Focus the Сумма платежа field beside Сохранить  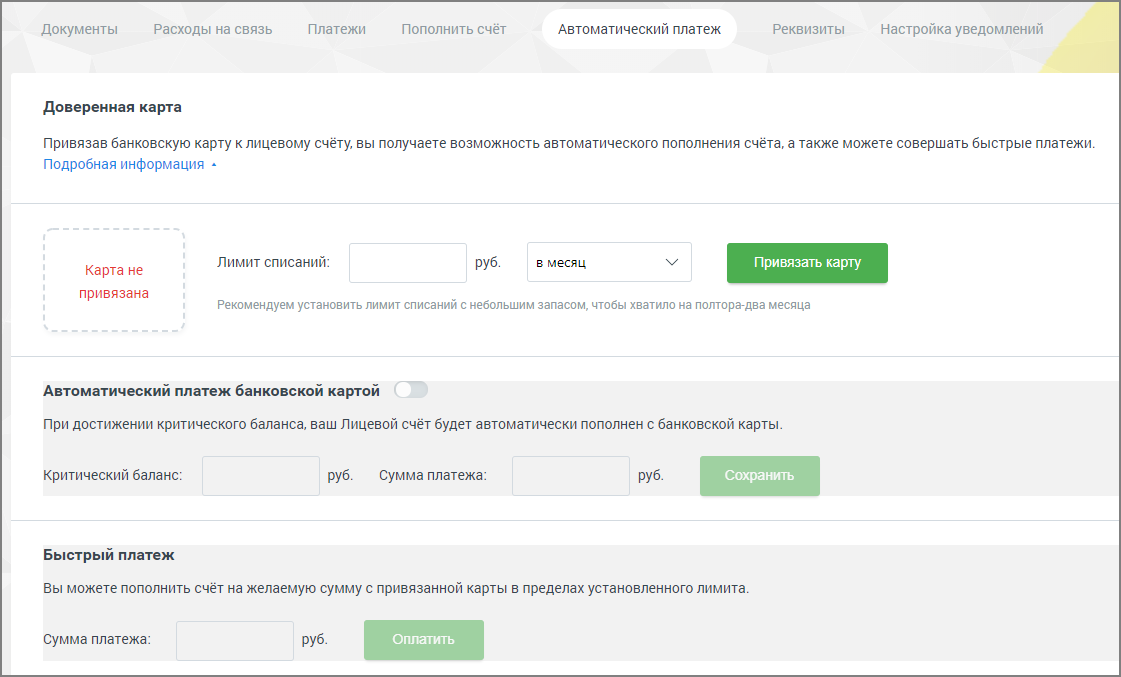tap(571, 475)
